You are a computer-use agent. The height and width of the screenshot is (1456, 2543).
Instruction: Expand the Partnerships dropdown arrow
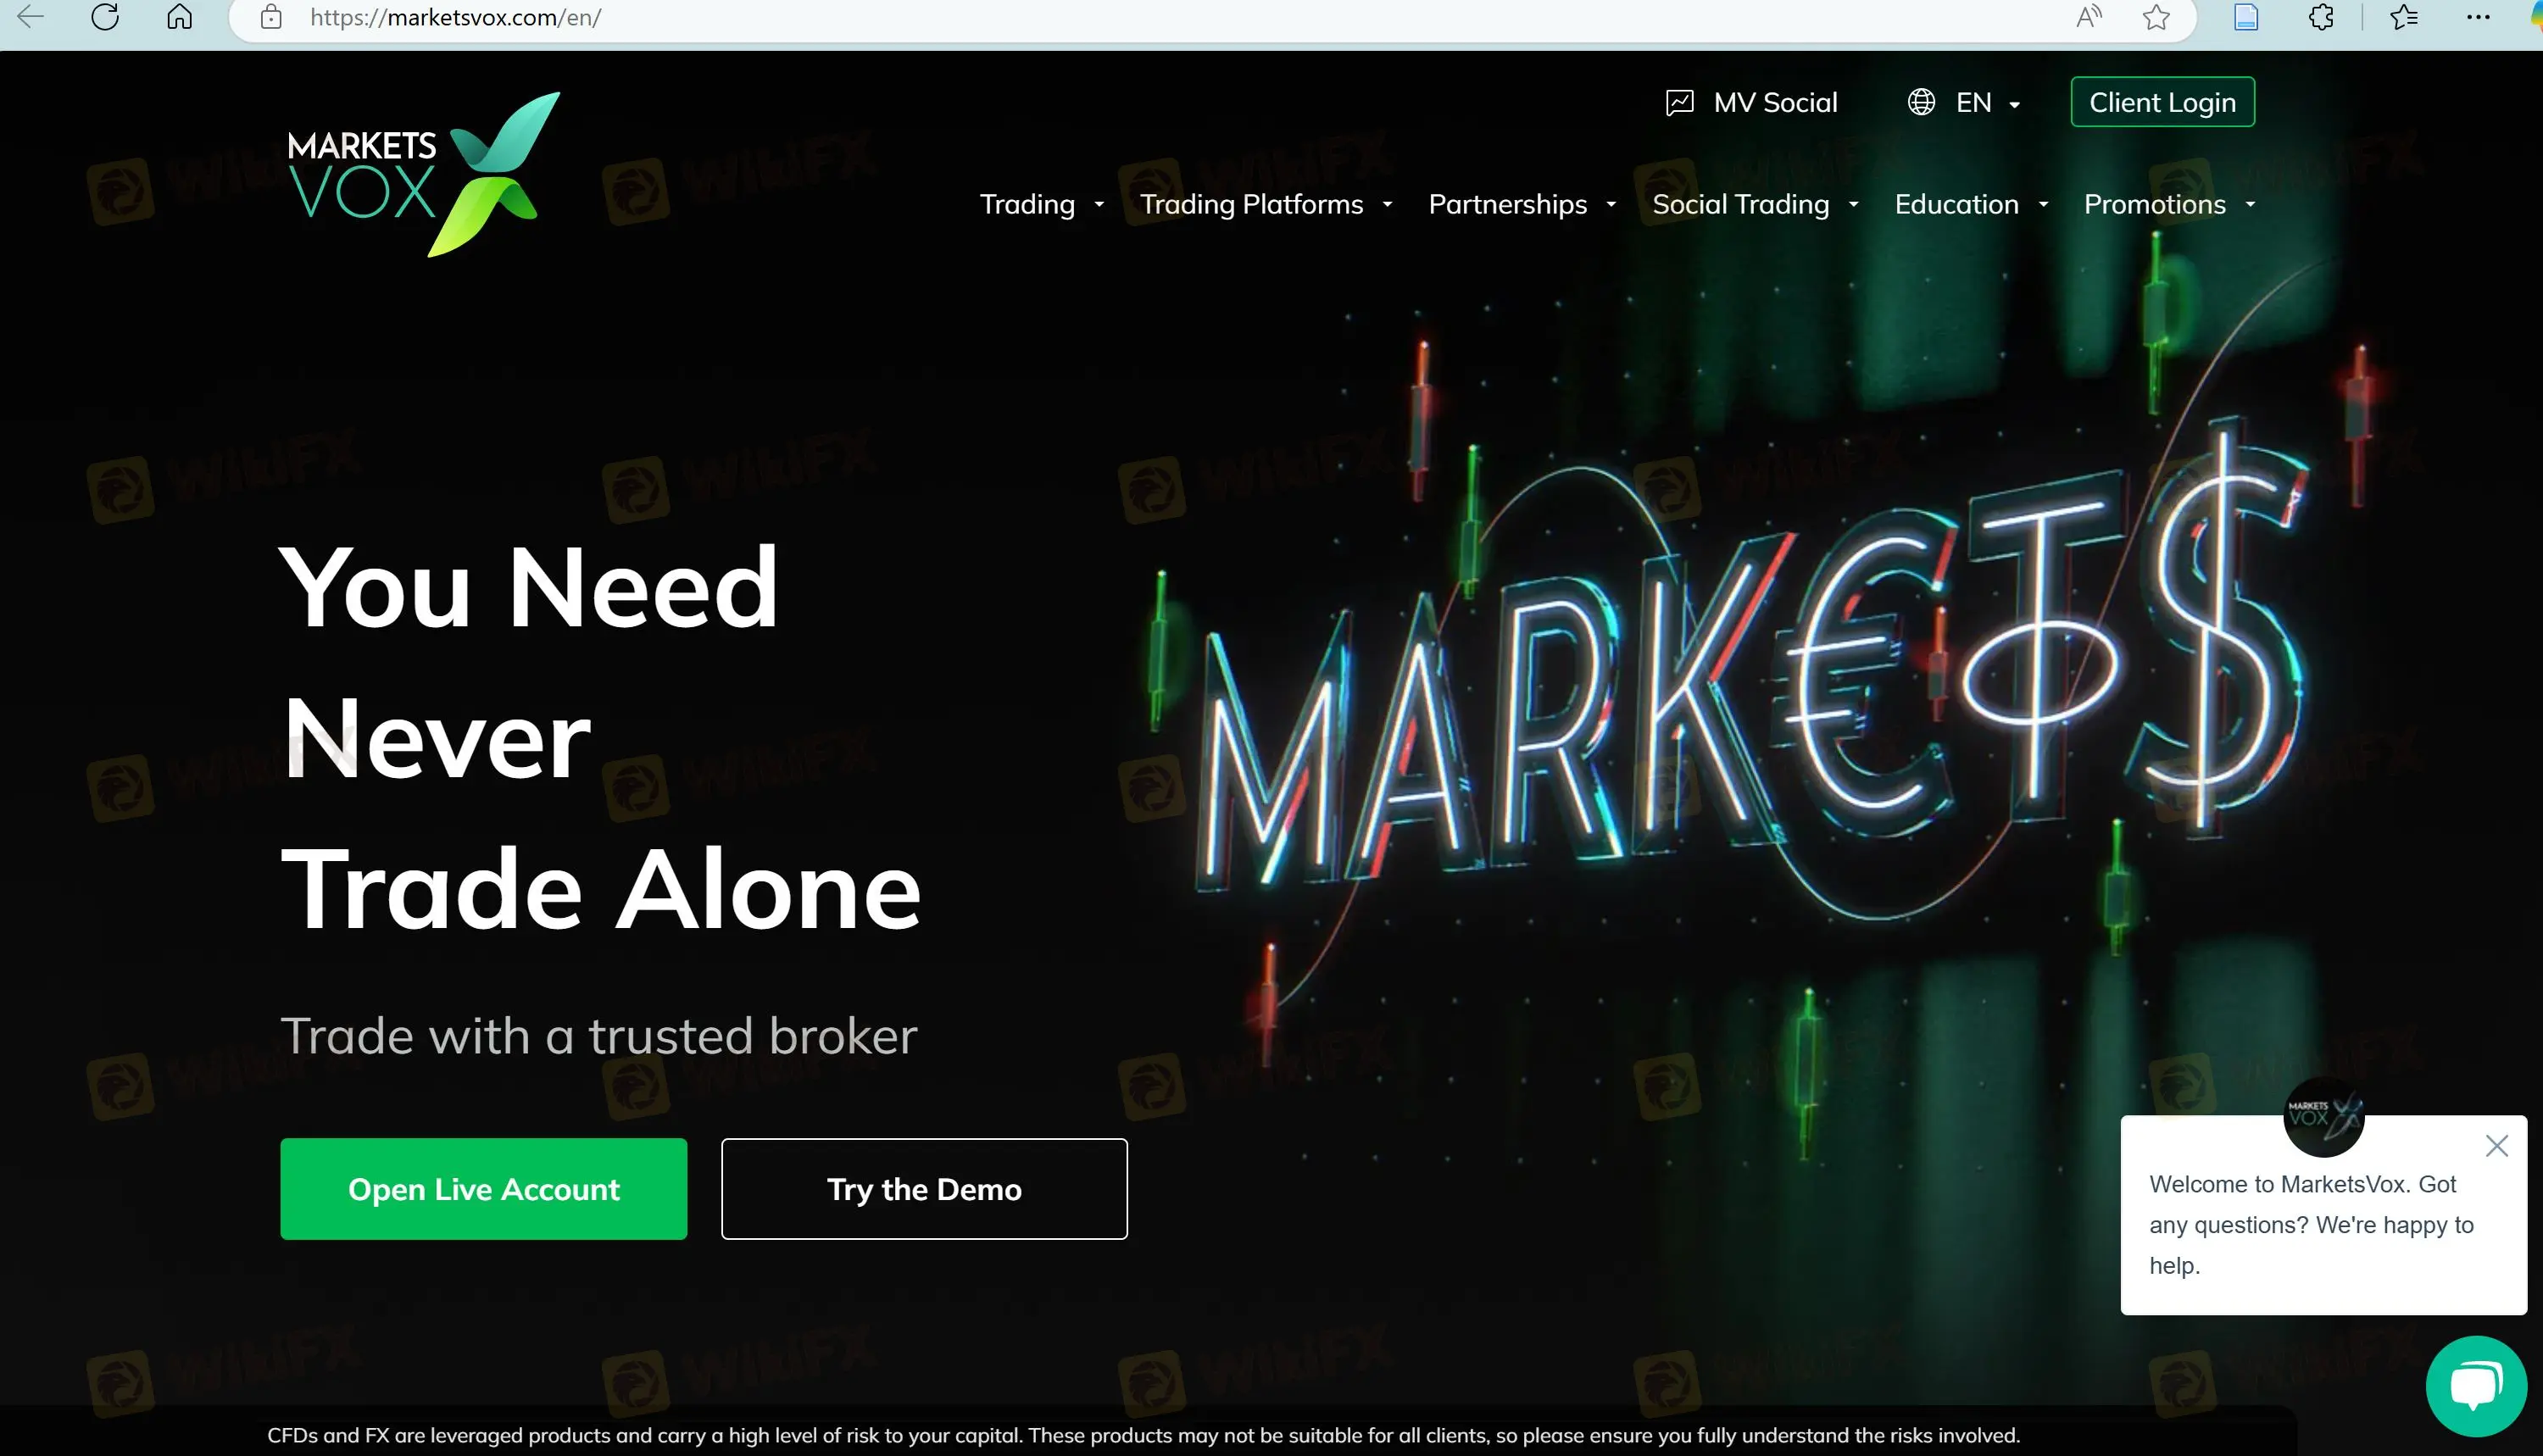pyautogui.click(x=1611, y=205)
